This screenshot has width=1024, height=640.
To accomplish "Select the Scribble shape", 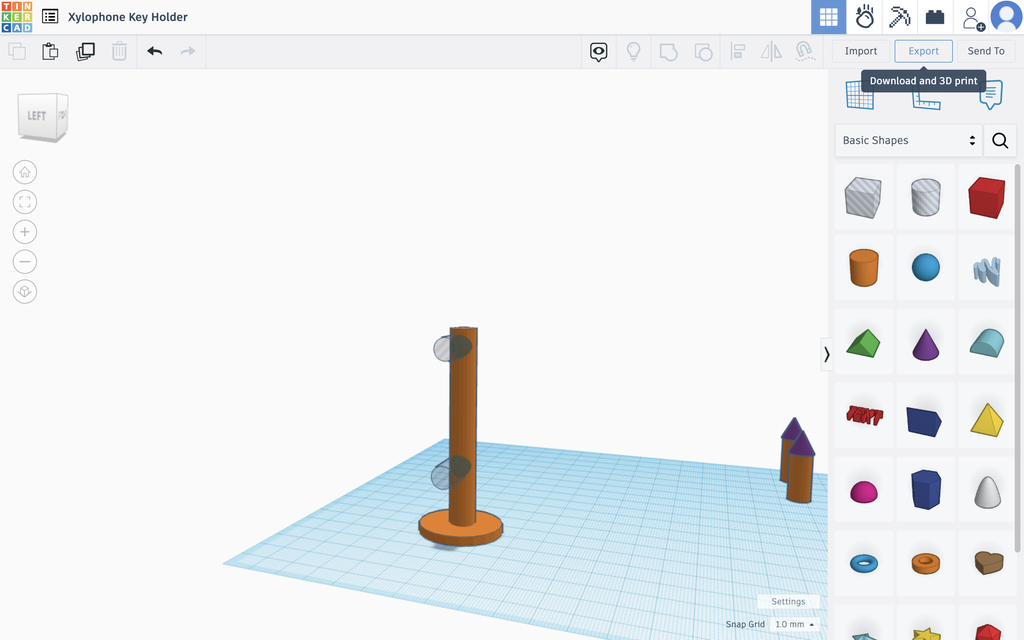I will click(x=987, y=270).
